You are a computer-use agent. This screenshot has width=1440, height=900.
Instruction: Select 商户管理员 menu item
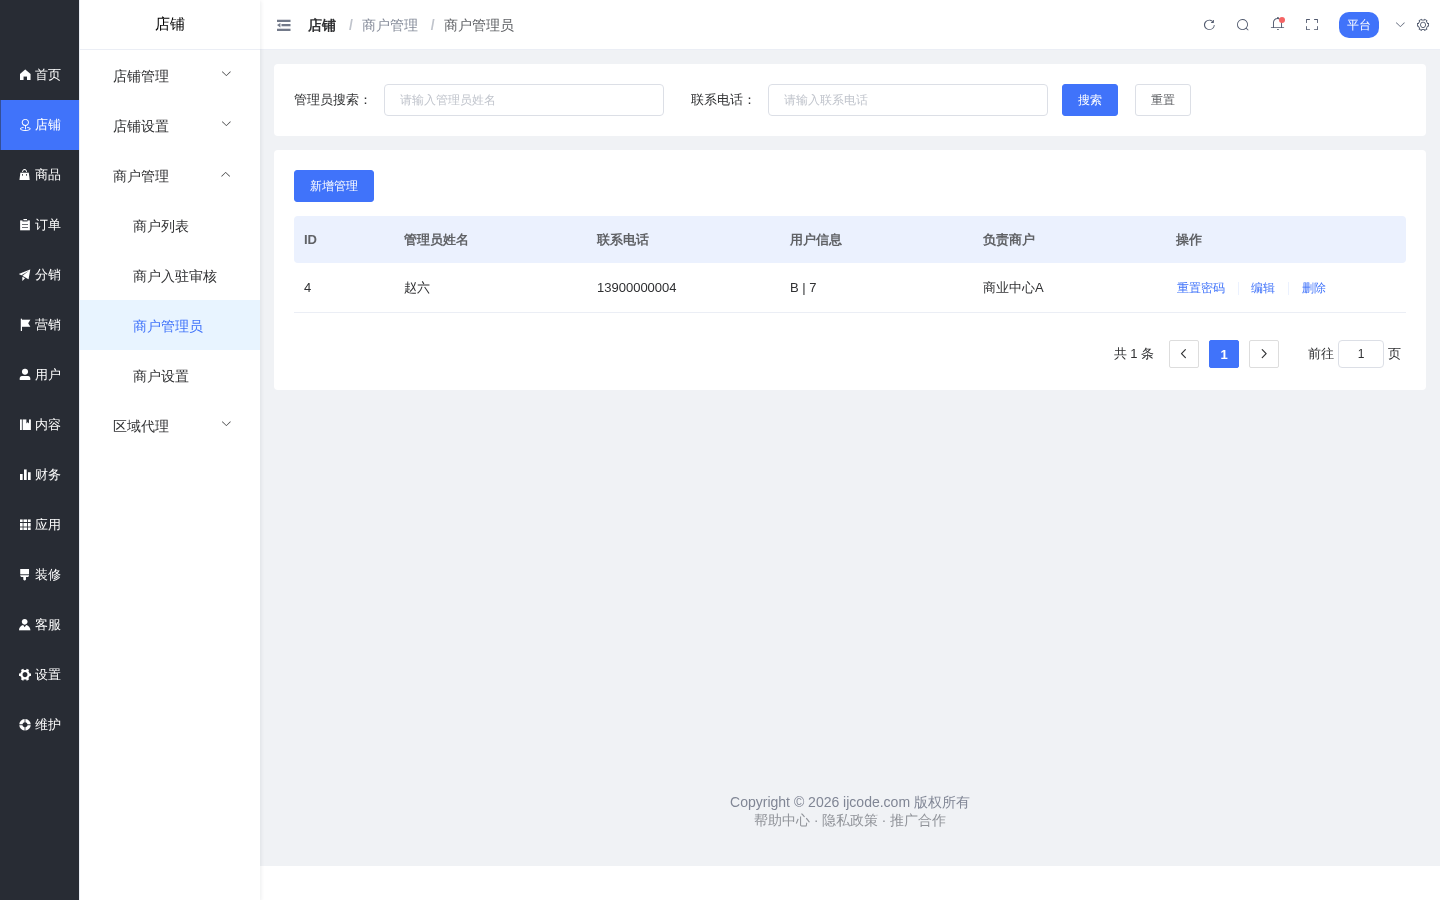tap(170, 325)
